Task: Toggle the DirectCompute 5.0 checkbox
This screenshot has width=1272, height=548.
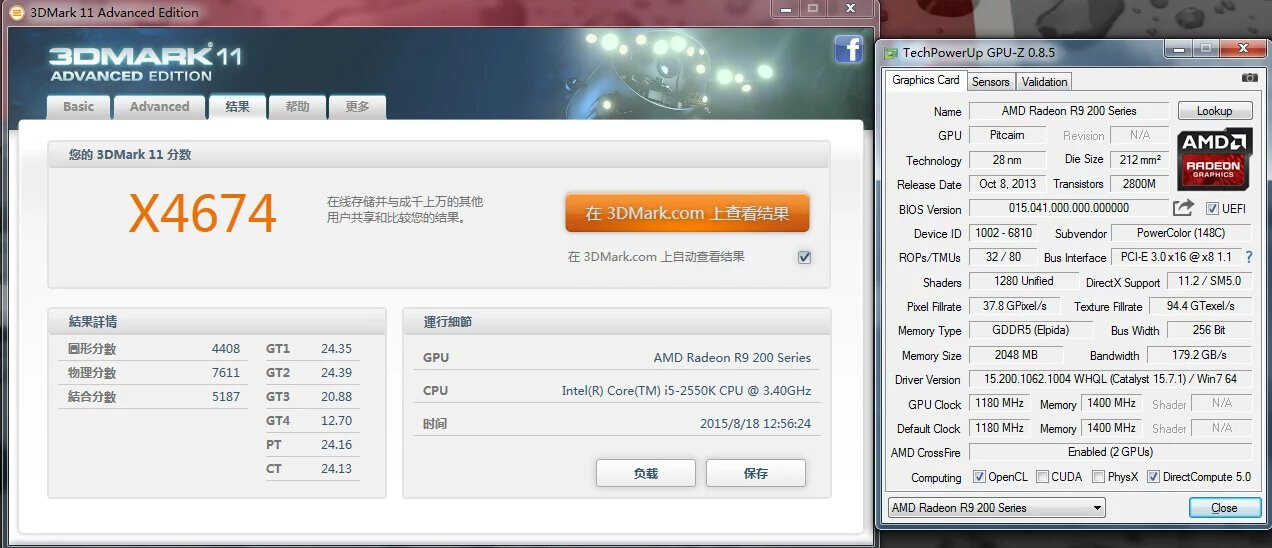Action: [1153, 477]
